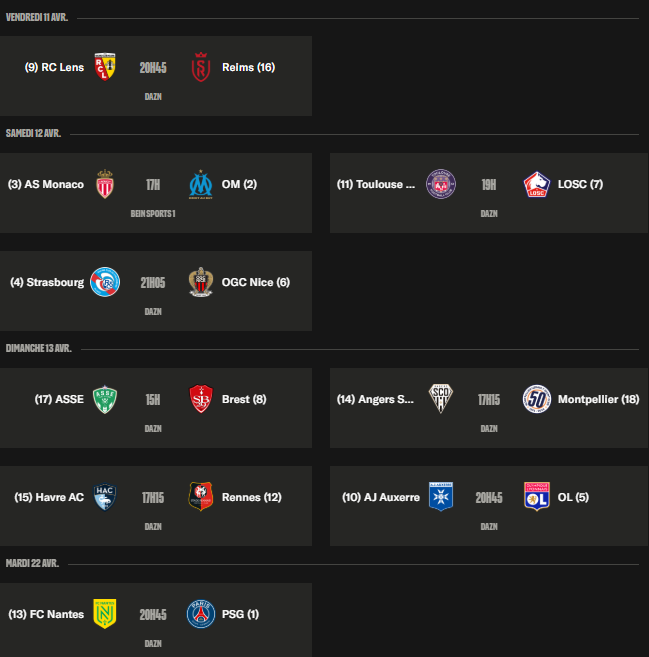Open the PSG Paris crest

(x=201, y=614)
